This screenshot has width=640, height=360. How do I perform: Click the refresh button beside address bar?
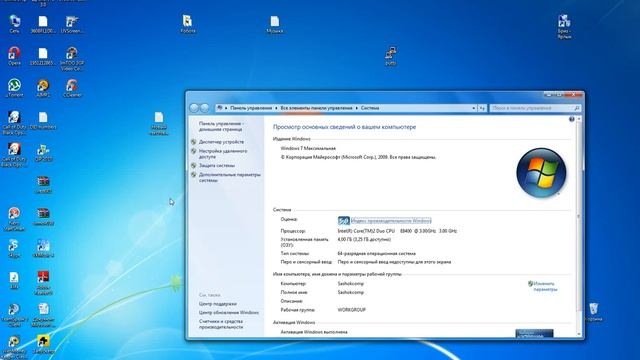(x=482, y=108)
